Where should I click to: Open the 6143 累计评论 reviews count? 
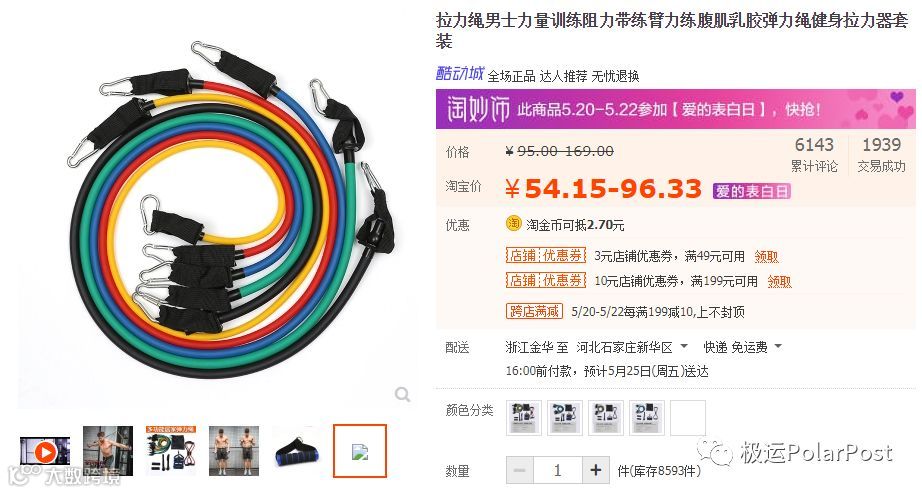814,155
